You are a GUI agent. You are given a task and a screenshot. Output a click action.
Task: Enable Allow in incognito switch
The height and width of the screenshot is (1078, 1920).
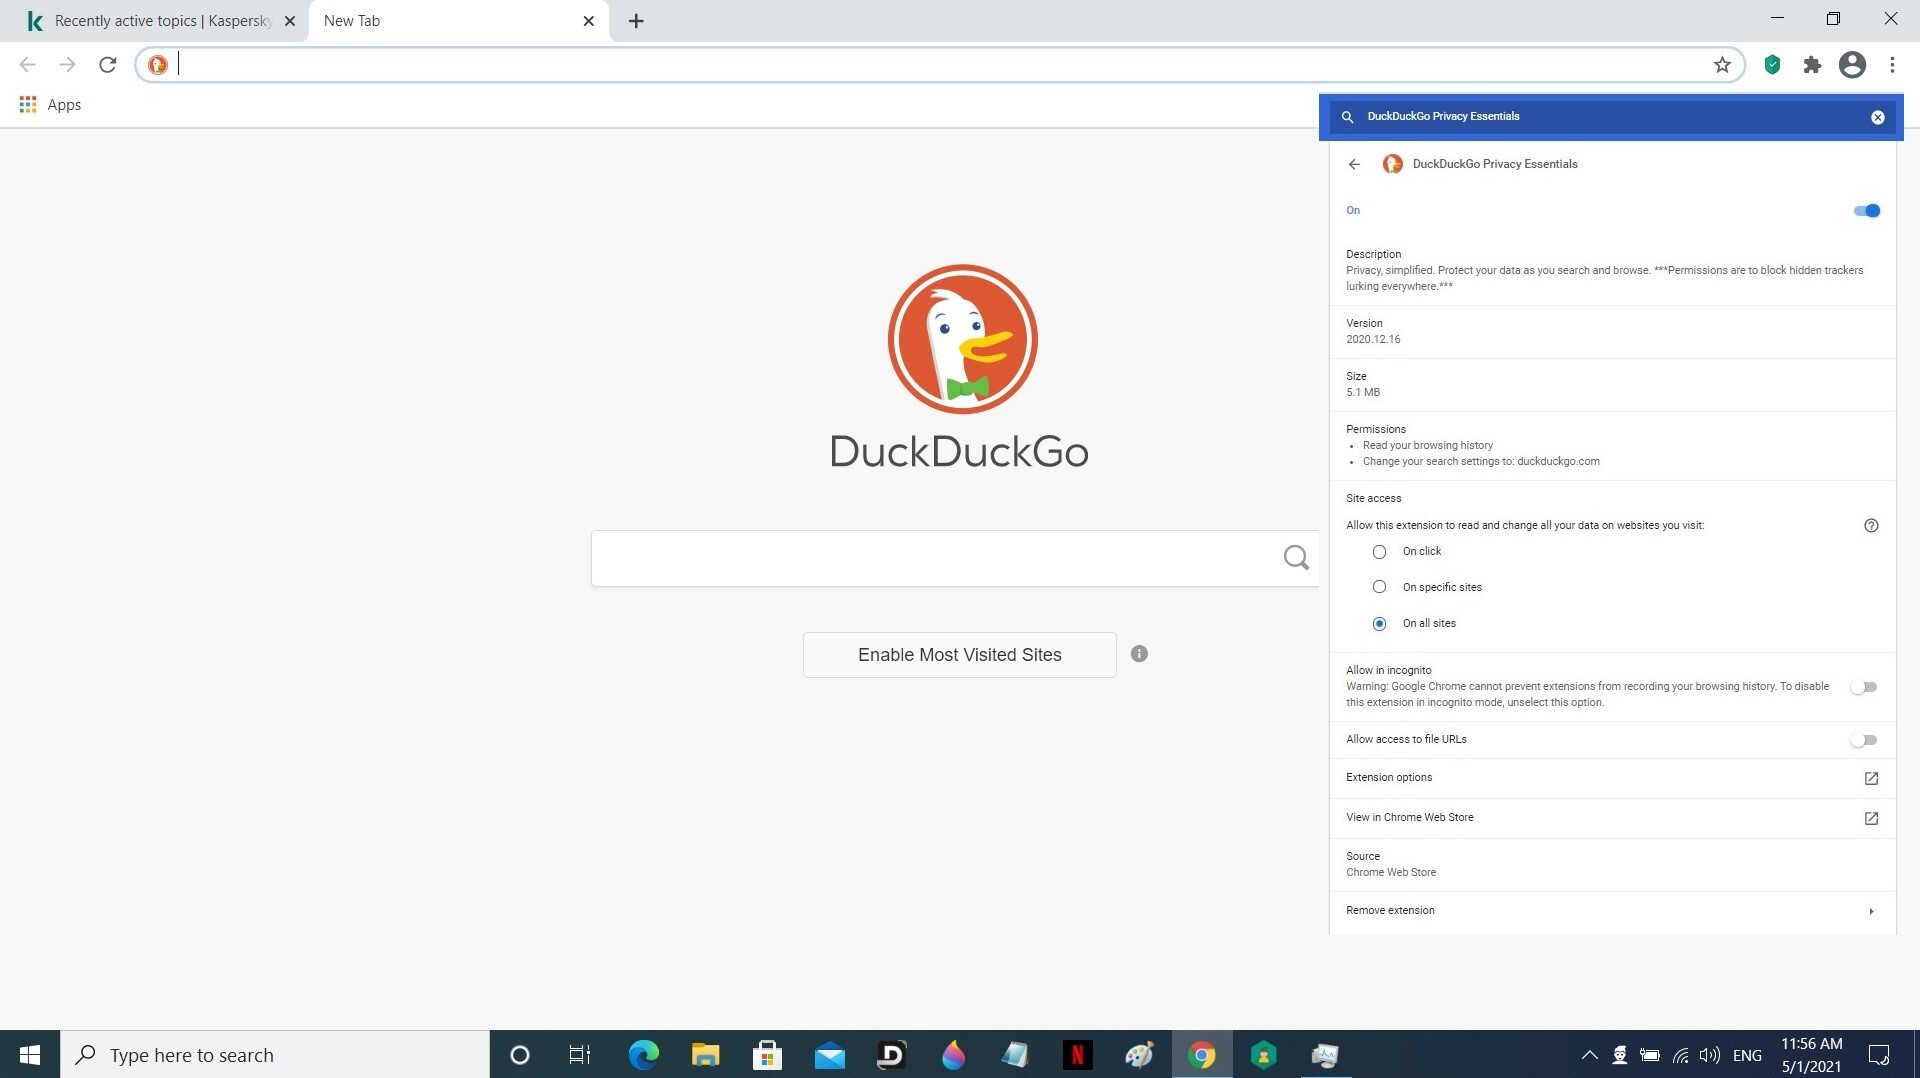tap(1863, 687)
